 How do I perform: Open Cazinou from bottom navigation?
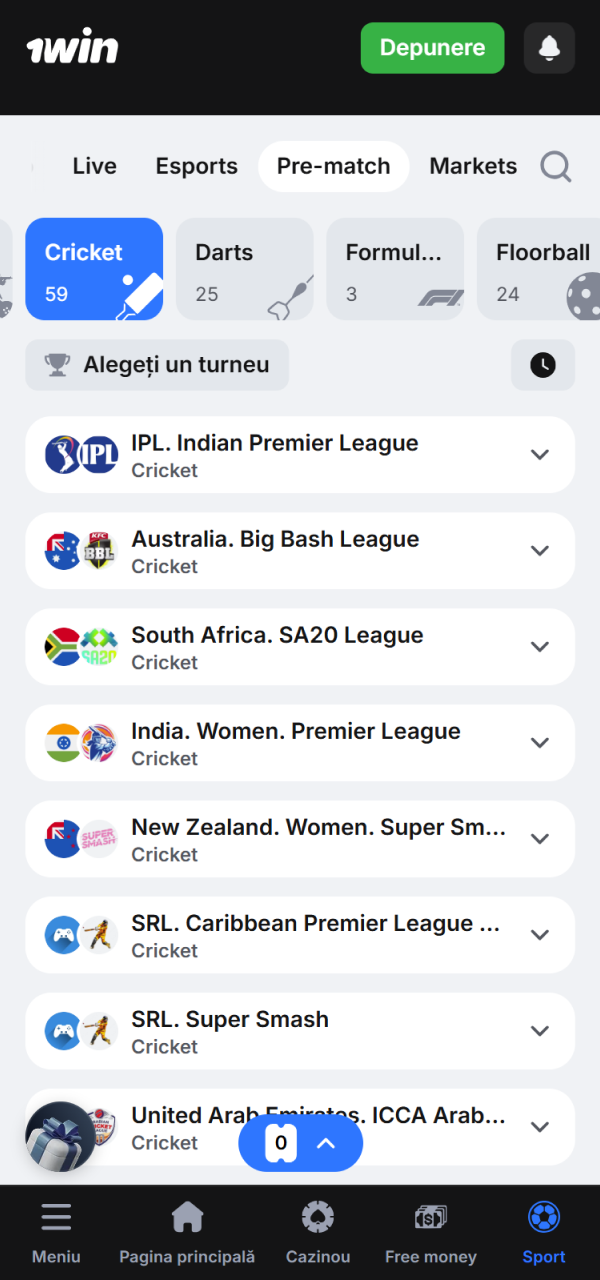pyautogui.click(x=318, y=1233)
